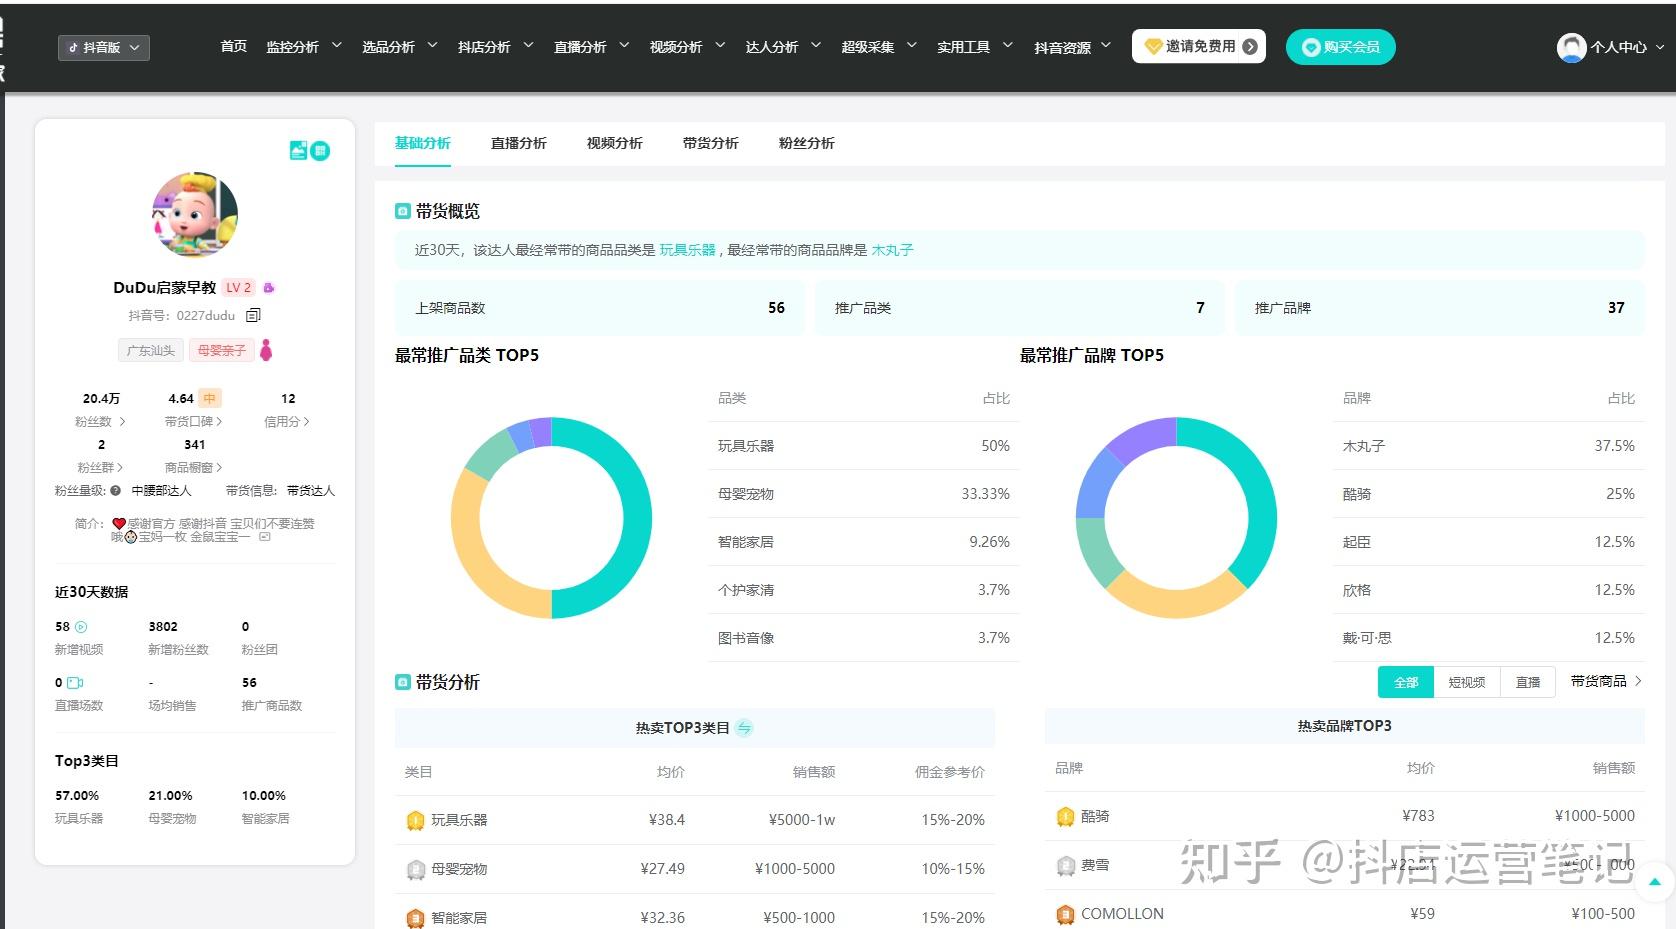Switch to the 直播分析 tab below header
1676x929 pixels.
[x=518, y=143]
